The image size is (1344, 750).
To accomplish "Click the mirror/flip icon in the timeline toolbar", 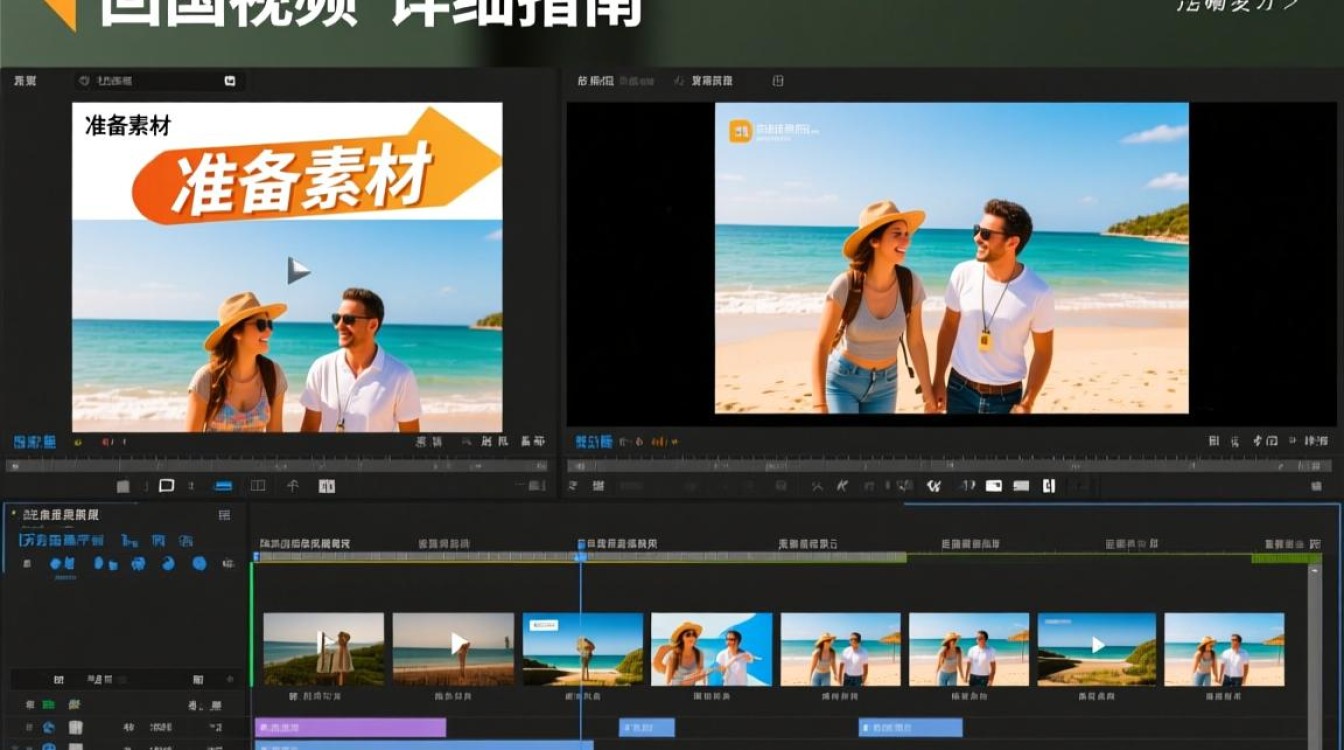I will (968, 487).
